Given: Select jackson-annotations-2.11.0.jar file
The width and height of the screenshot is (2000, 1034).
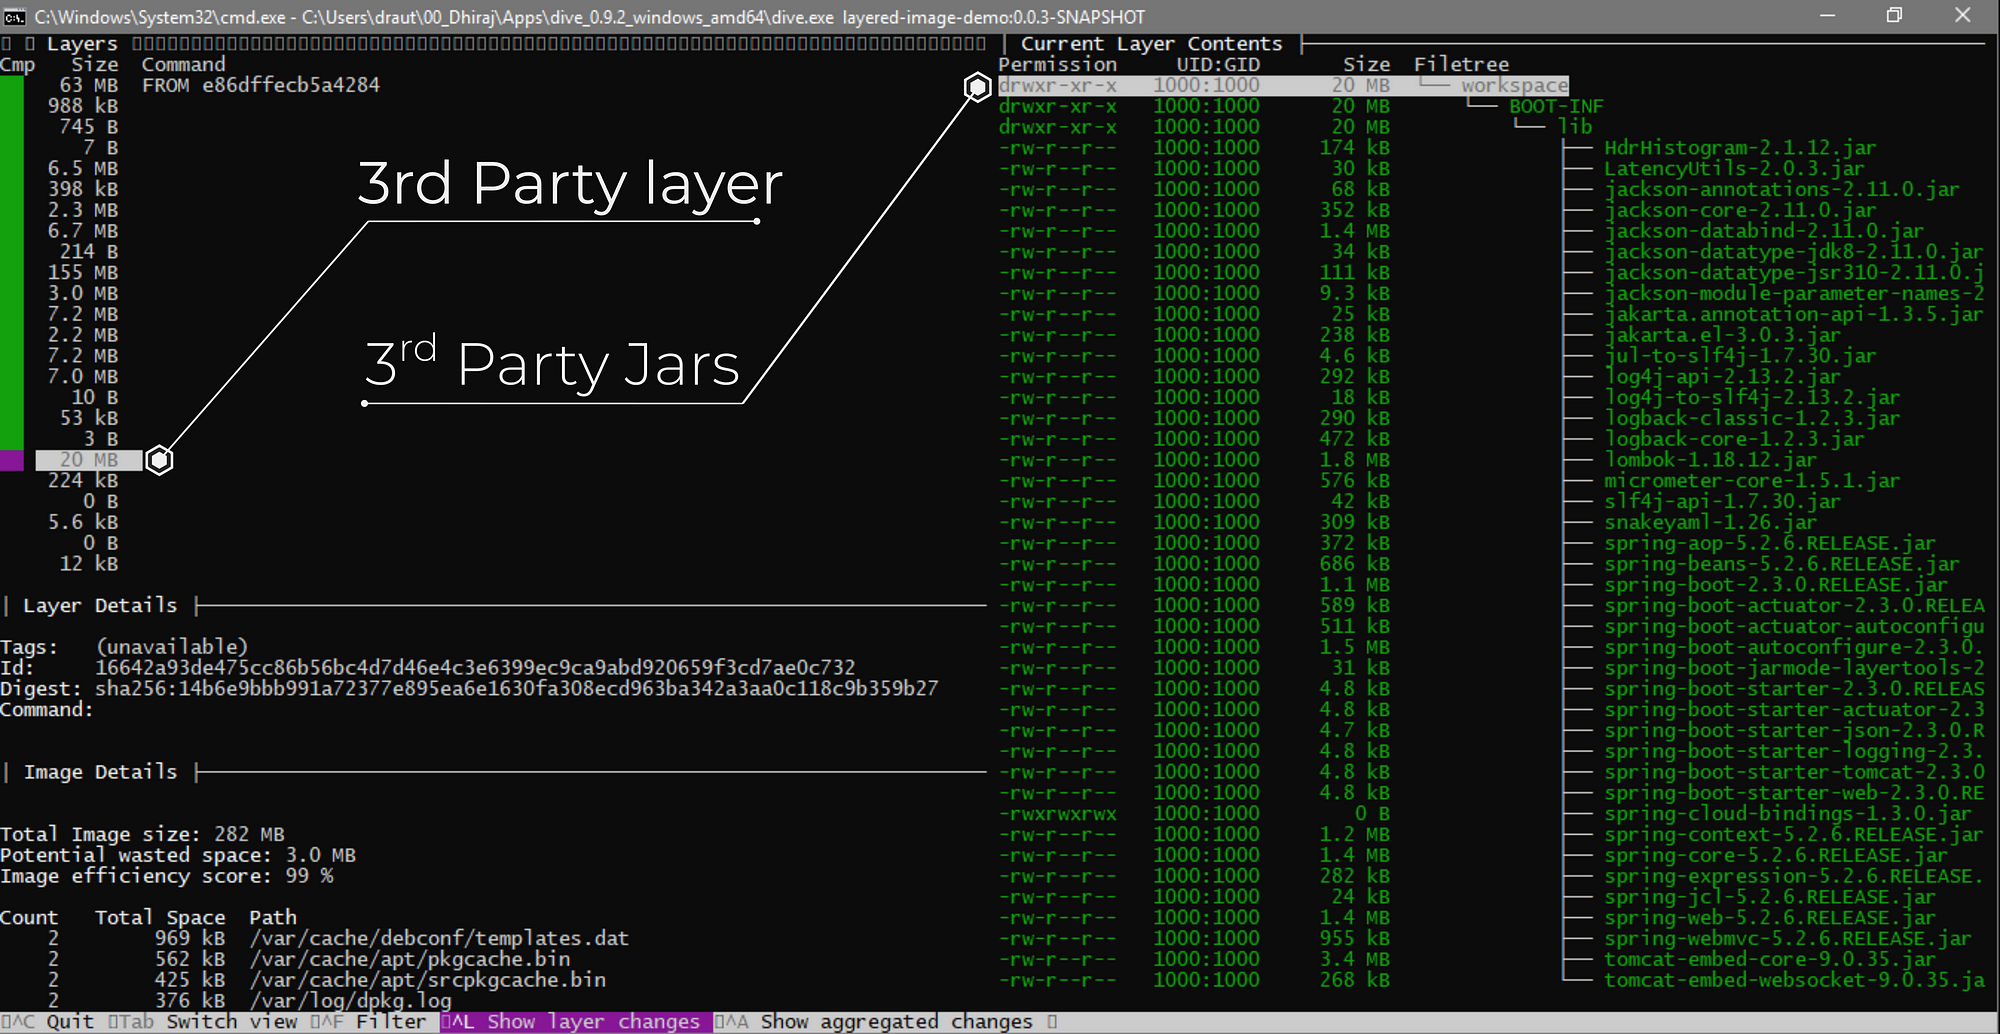Looking at the screenshot, I should click(1782, 190).
